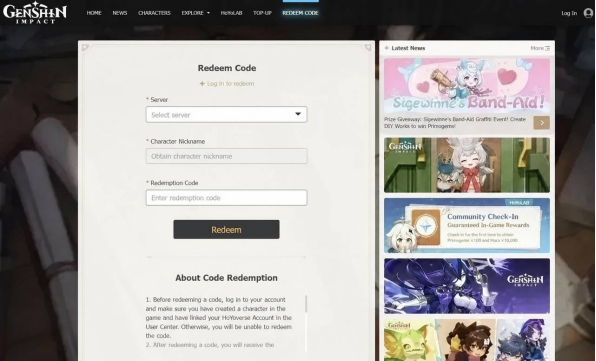This screenshot has width=596, height=361.
Task: Open the NEWS menu item
Action: pos(120,13)
